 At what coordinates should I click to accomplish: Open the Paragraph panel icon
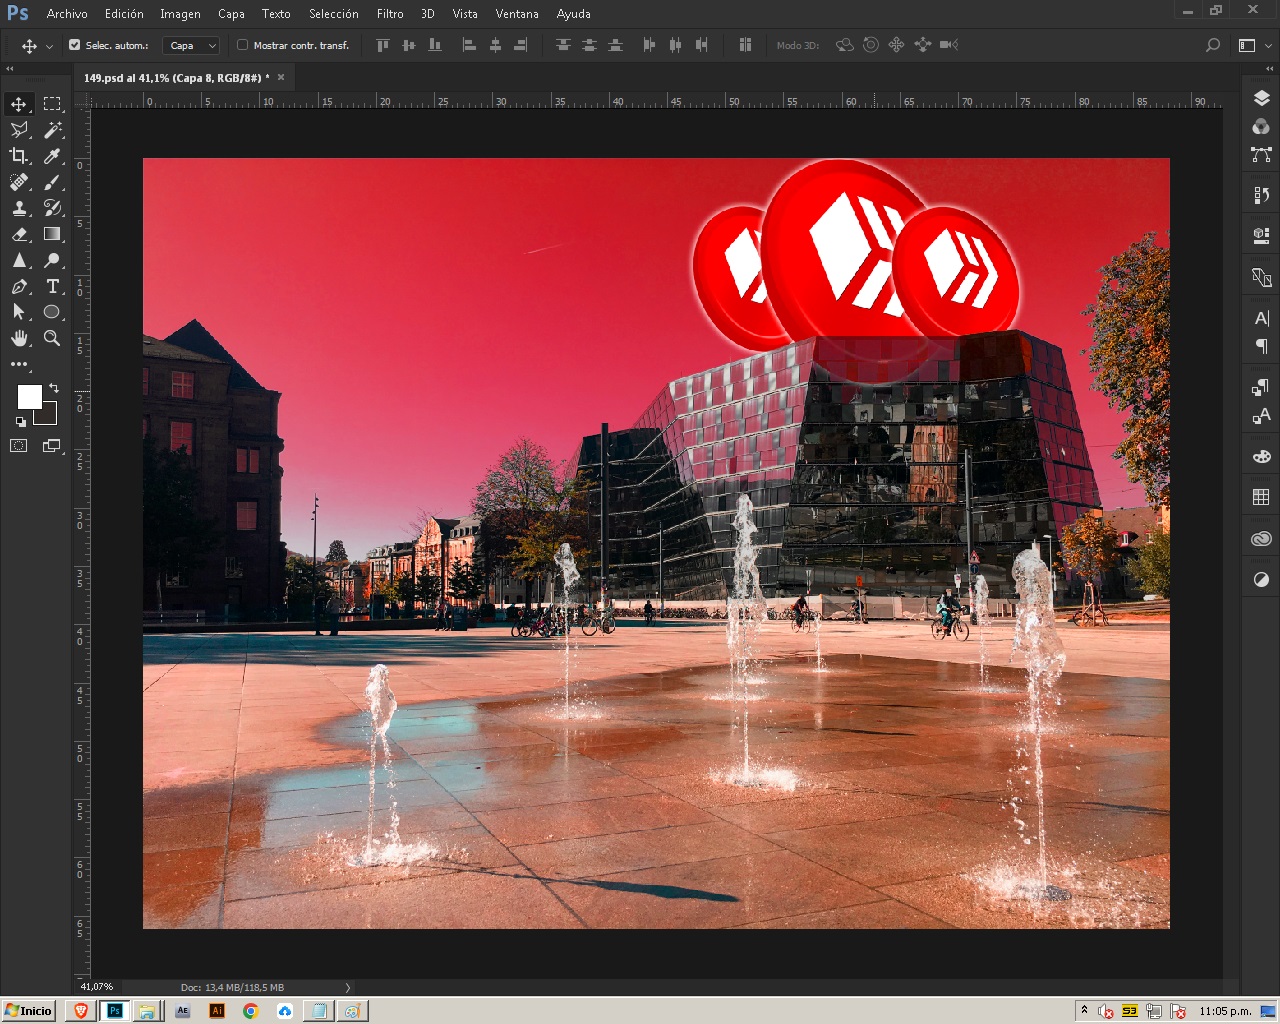(1261, 346)
